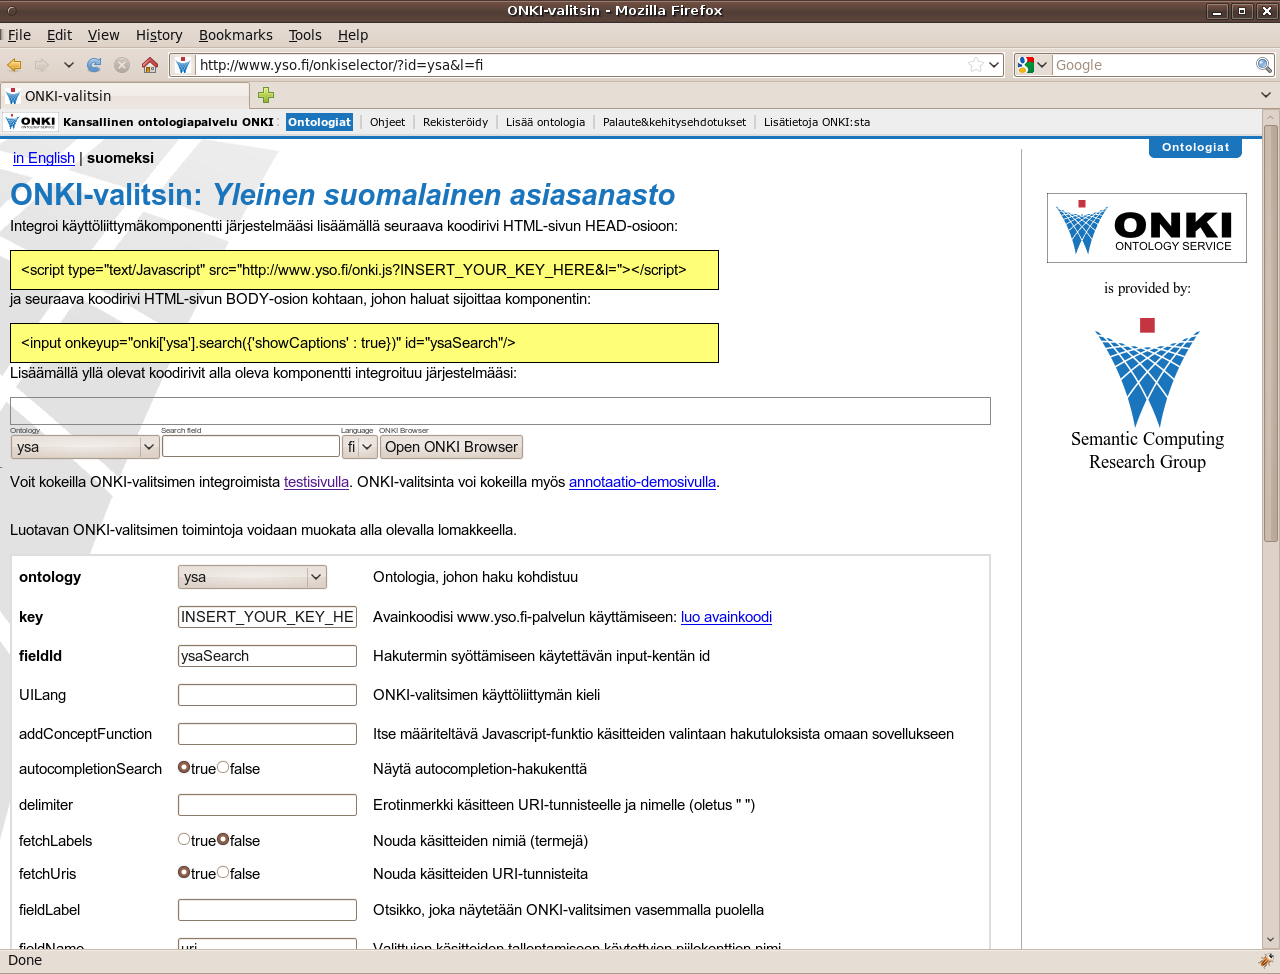The width and height of the screenshot is (1280, 974).
Task: Switch the page to in English
Action: click(x=44, y=158)
